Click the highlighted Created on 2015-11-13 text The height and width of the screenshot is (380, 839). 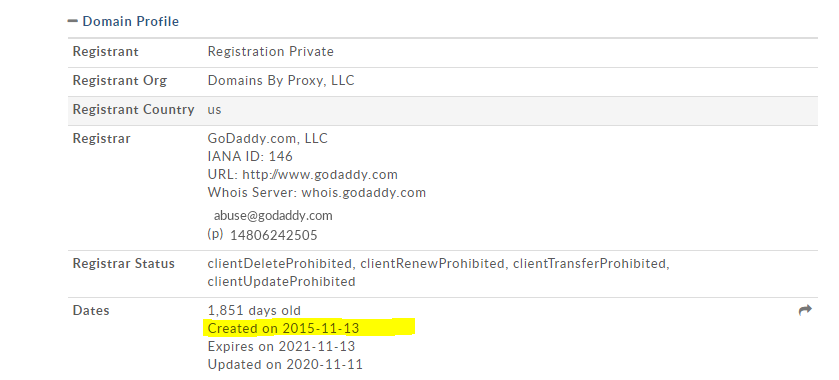pos(284,328)
